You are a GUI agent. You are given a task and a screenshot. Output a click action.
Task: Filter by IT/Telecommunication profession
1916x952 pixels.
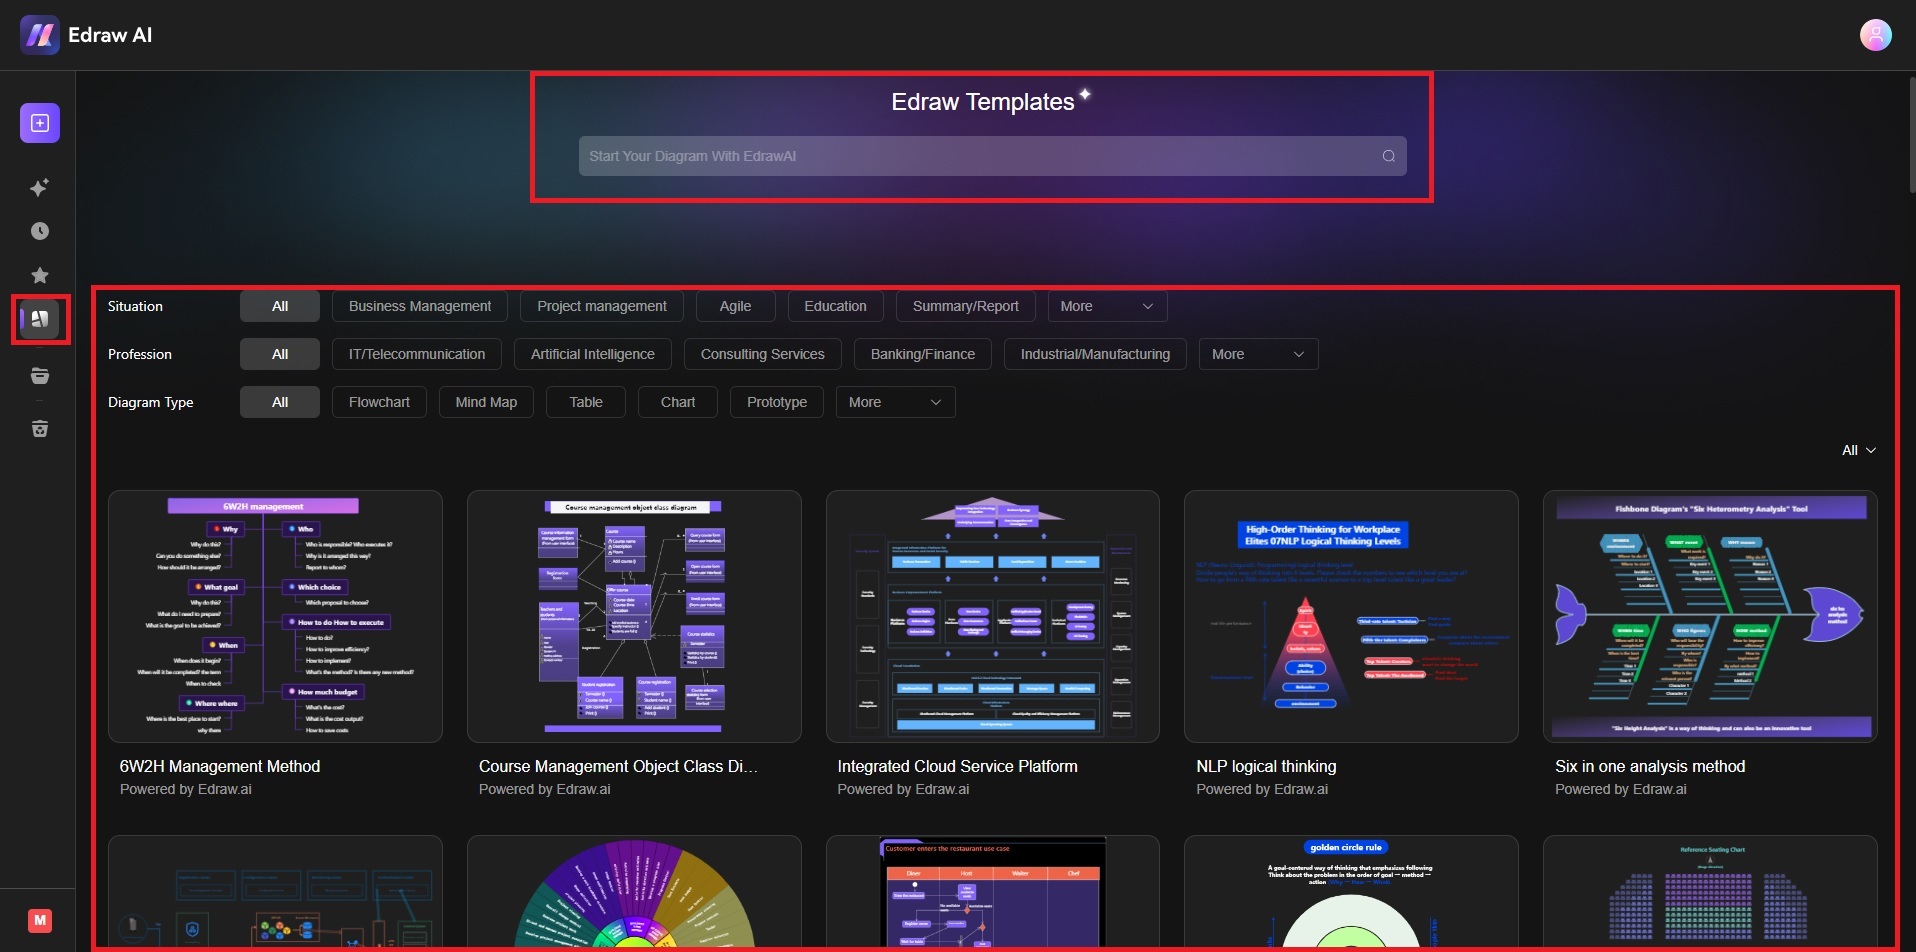click(x=417, y=354)
